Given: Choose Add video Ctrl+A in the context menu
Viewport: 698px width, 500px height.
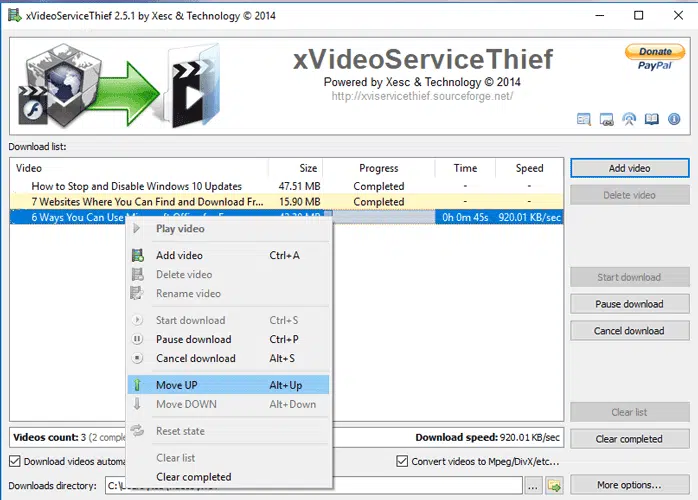Looking at the screenshot, I should (x=228, y=256).
